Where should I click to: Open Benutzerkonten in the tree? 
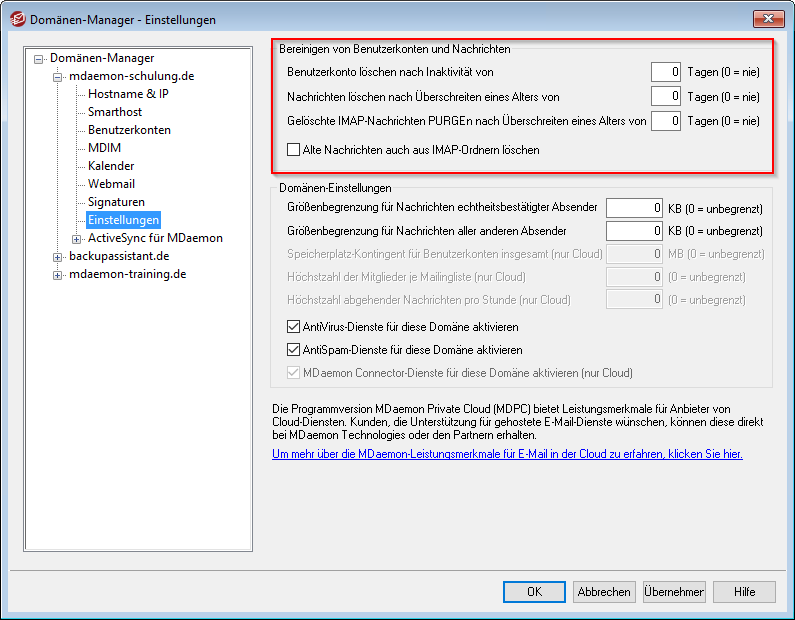tap(129, 130)
